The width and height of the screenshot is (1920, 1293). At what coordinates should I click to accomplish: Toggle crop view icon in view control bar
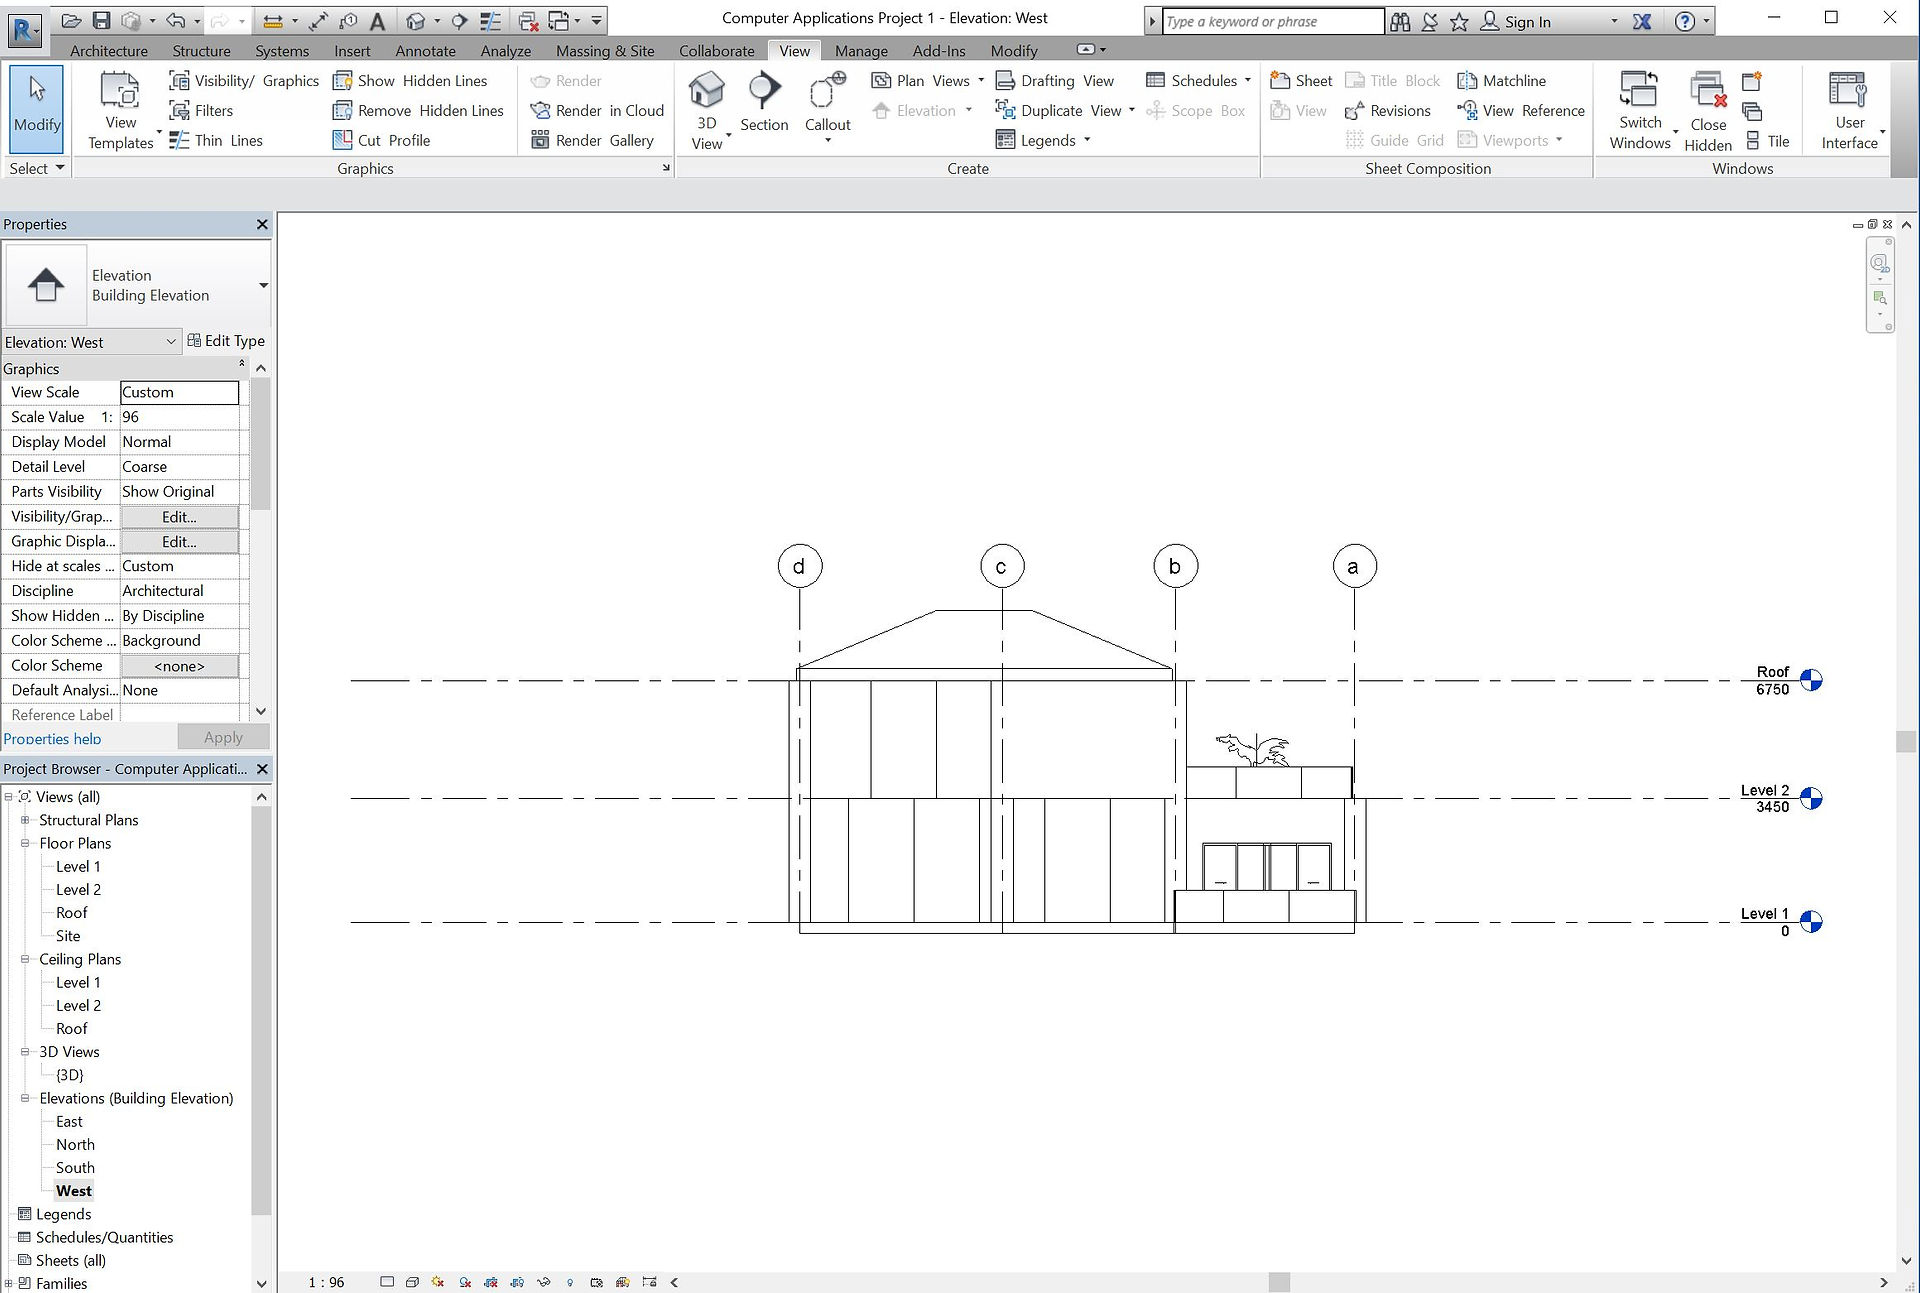[491, 1282]
